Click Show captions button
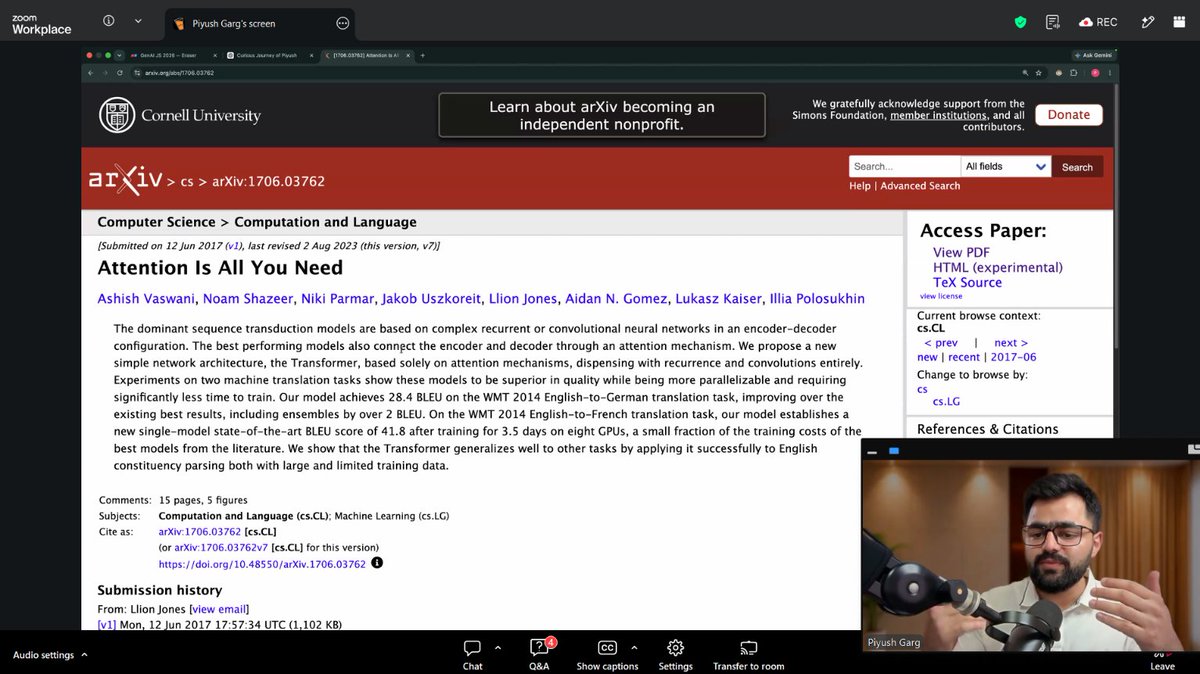The width and height of the screenshot is (1200, 674). [x=607, y=655]
